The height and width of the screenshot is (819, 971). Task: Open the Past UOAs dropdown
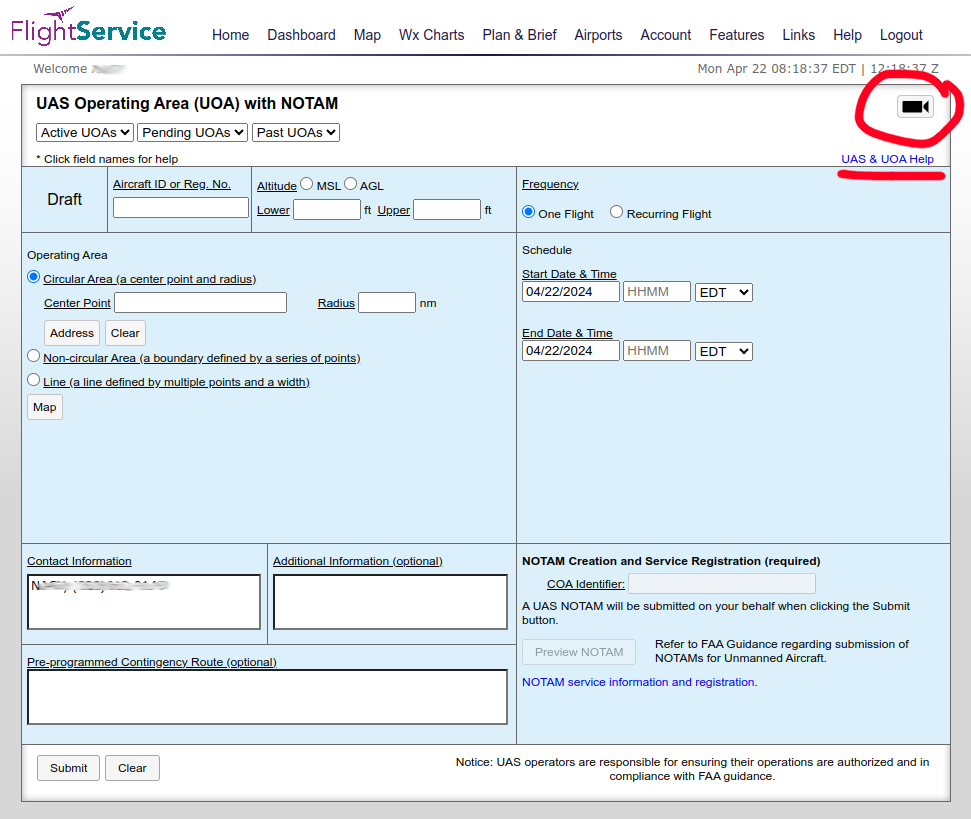pyautogui.click(x=295, y=132)
